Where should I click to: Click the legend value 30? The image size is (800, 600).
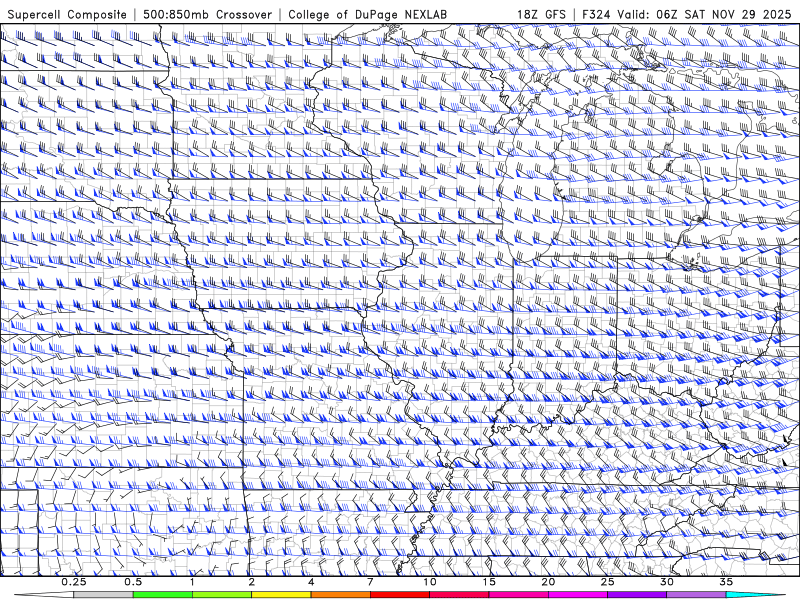click(x=667, y=582)
